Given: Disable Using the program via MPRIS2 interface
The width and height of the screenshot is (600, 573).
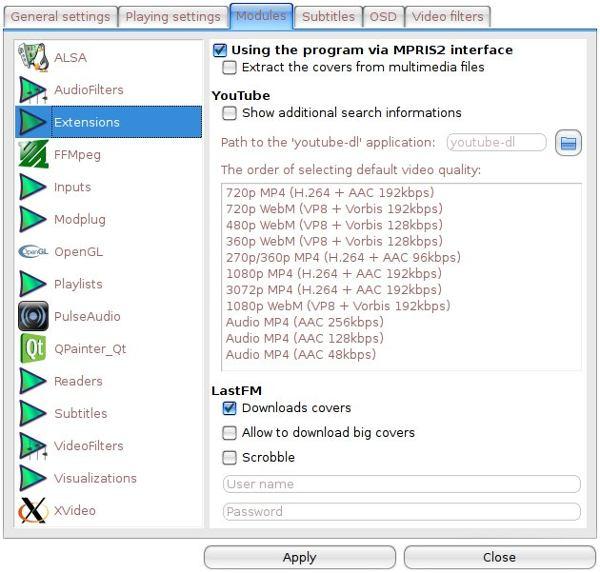Looking at the screenshot, I should tap(220, 50).
